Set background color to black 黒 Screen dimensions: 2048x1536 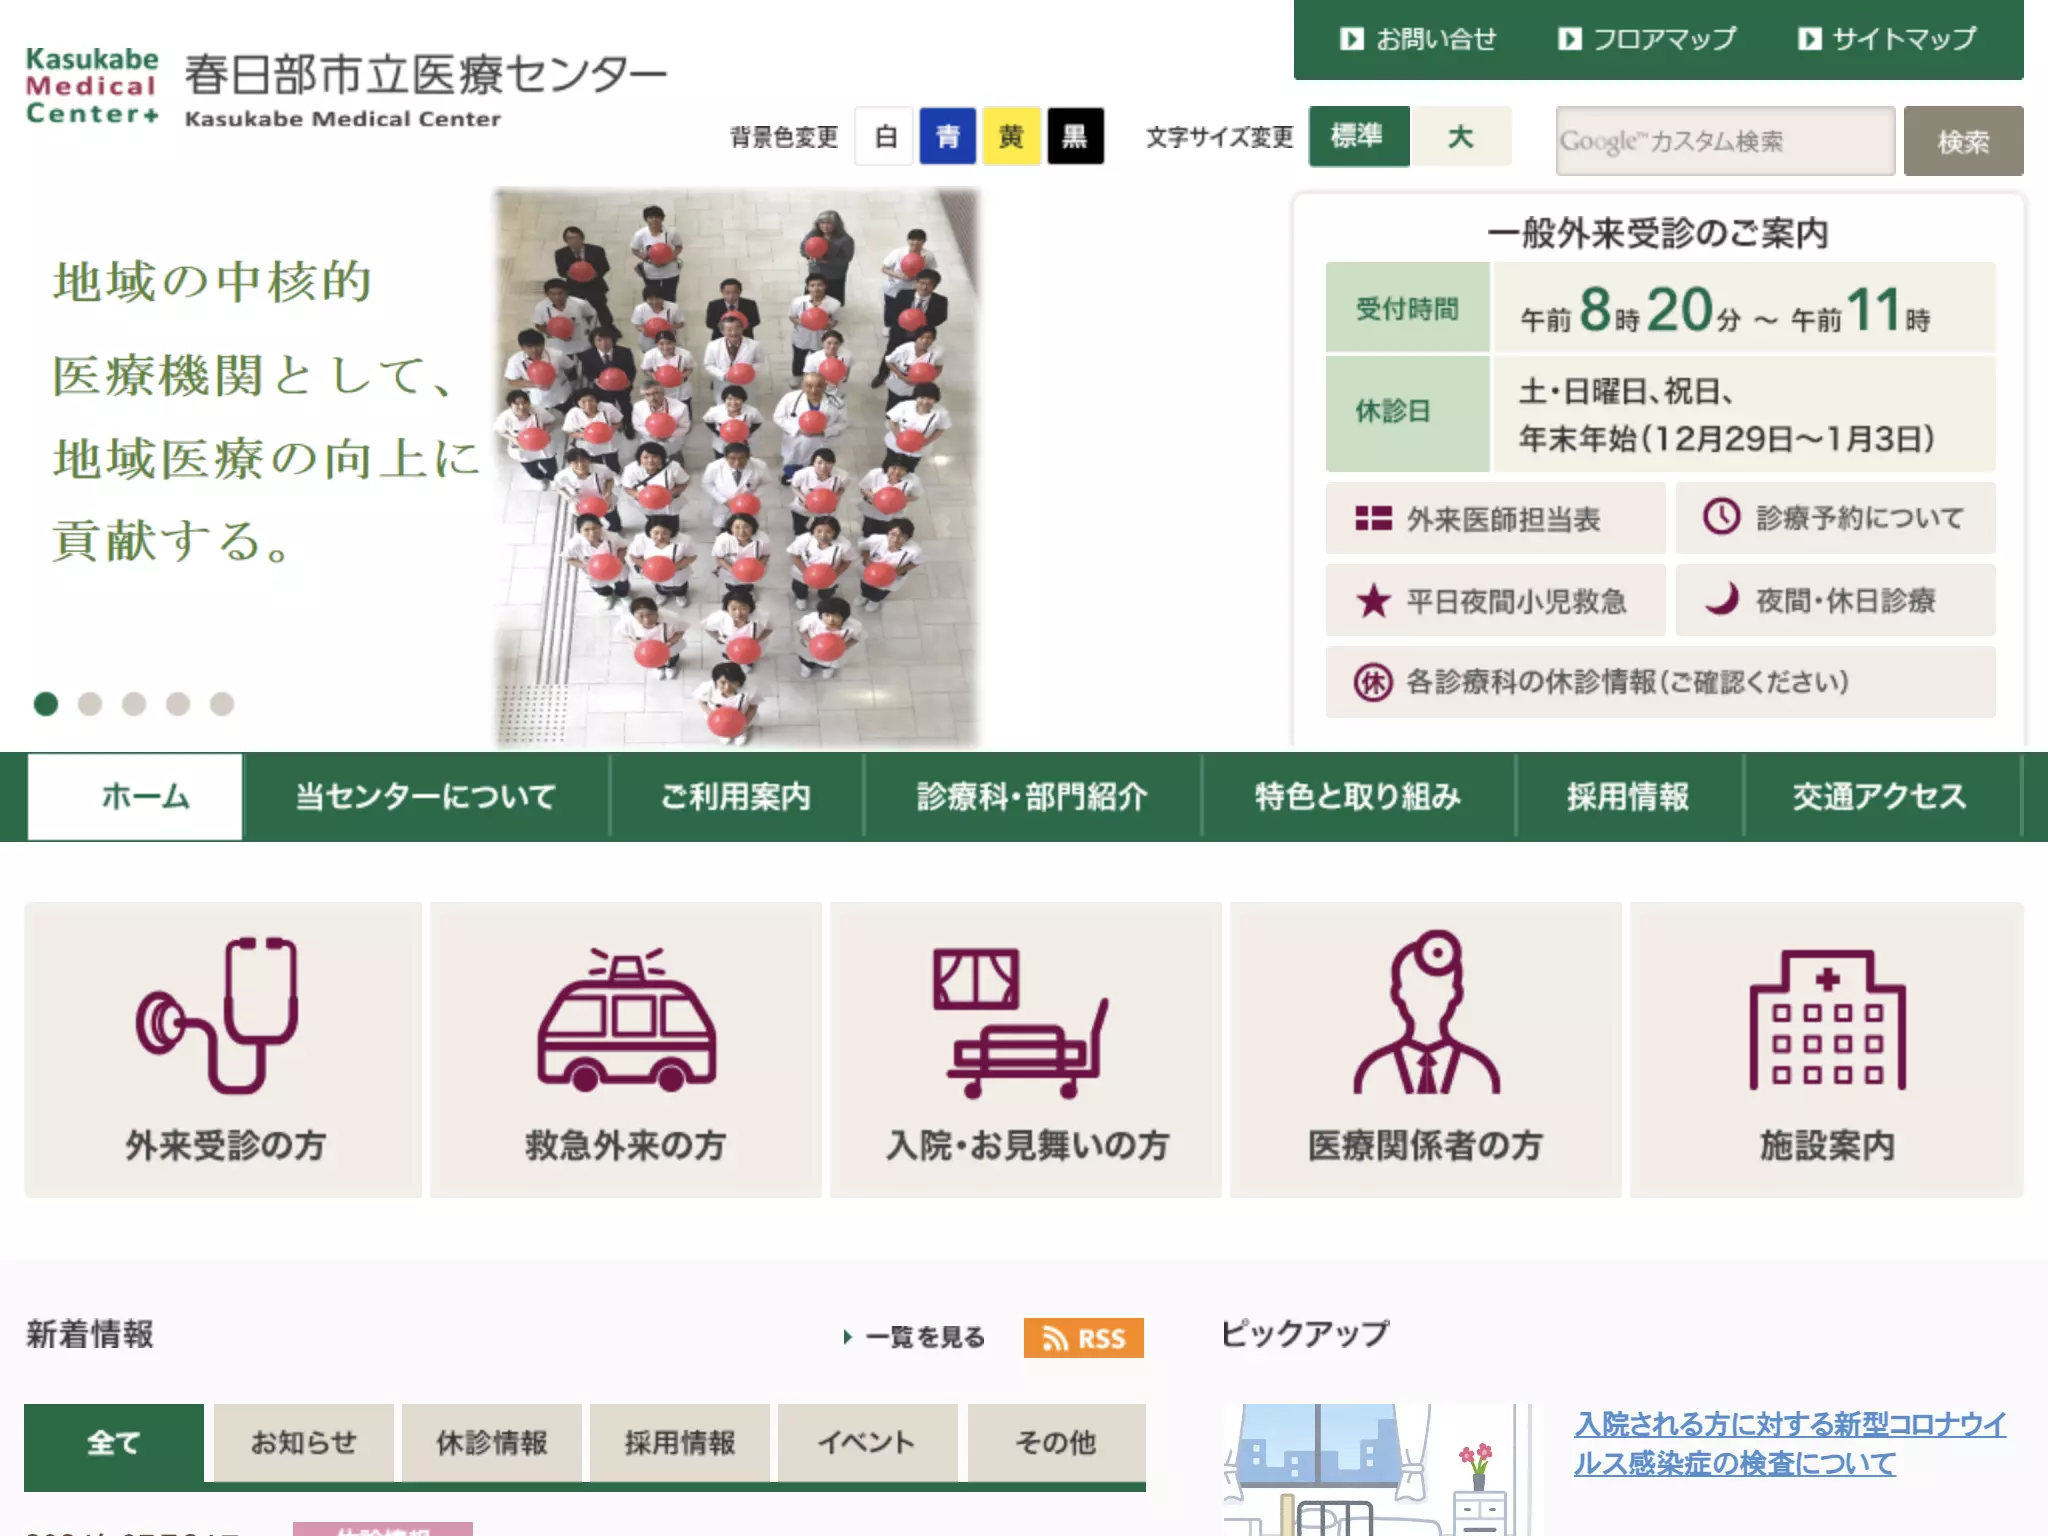point(1075,136)
